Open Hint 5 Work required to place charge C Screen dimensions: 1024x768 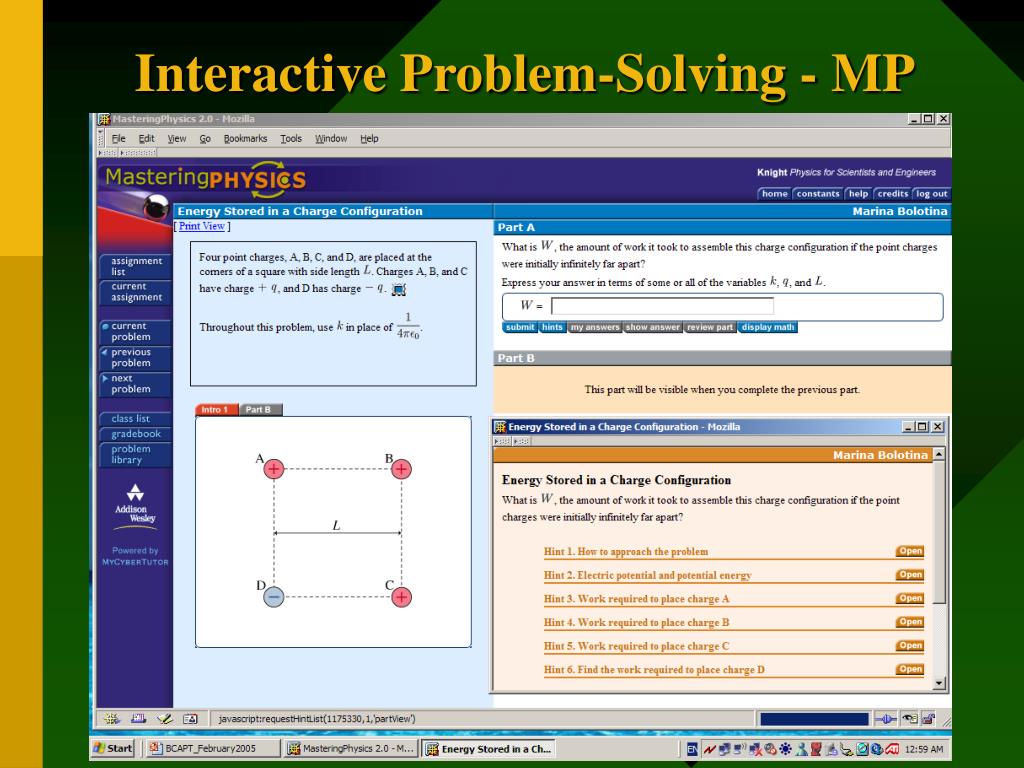pos(910,645)
